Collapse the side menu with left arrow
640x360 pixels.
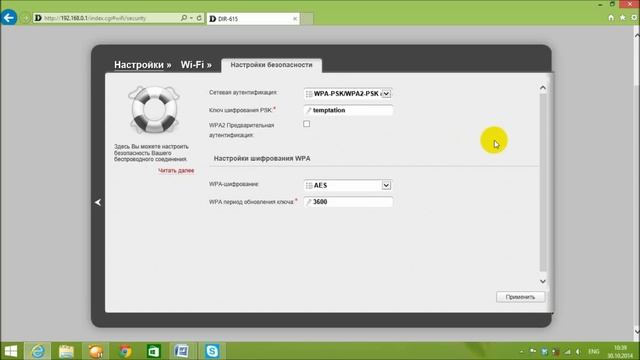click(98, 202)
